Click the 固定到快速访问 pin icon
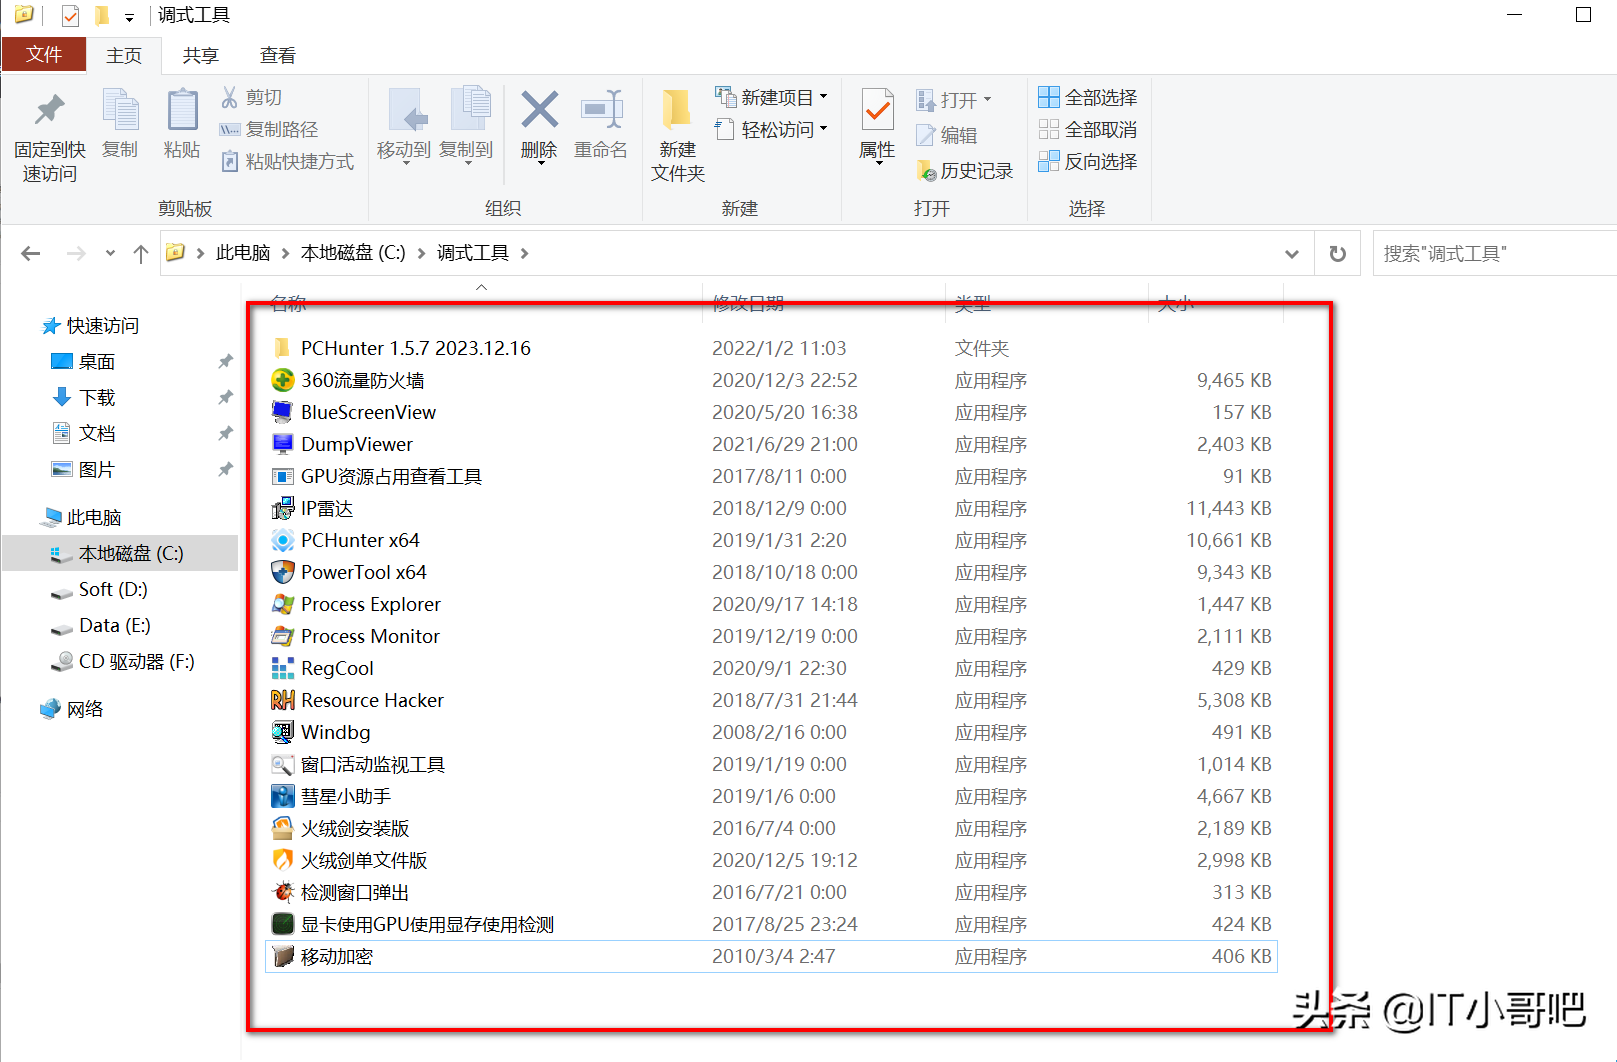The height and width of the screenshot is (1062, 1617). coord(48,110)
